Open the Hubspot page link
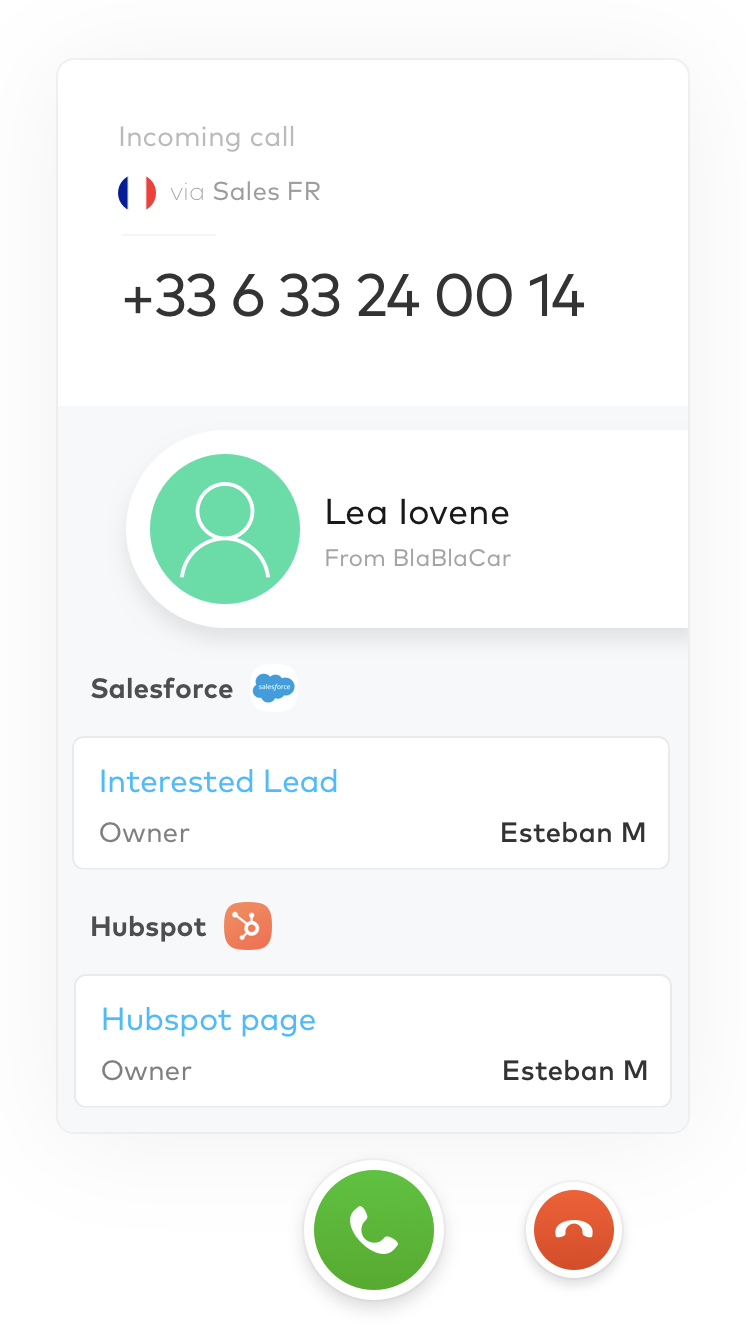 (208, 1019)
